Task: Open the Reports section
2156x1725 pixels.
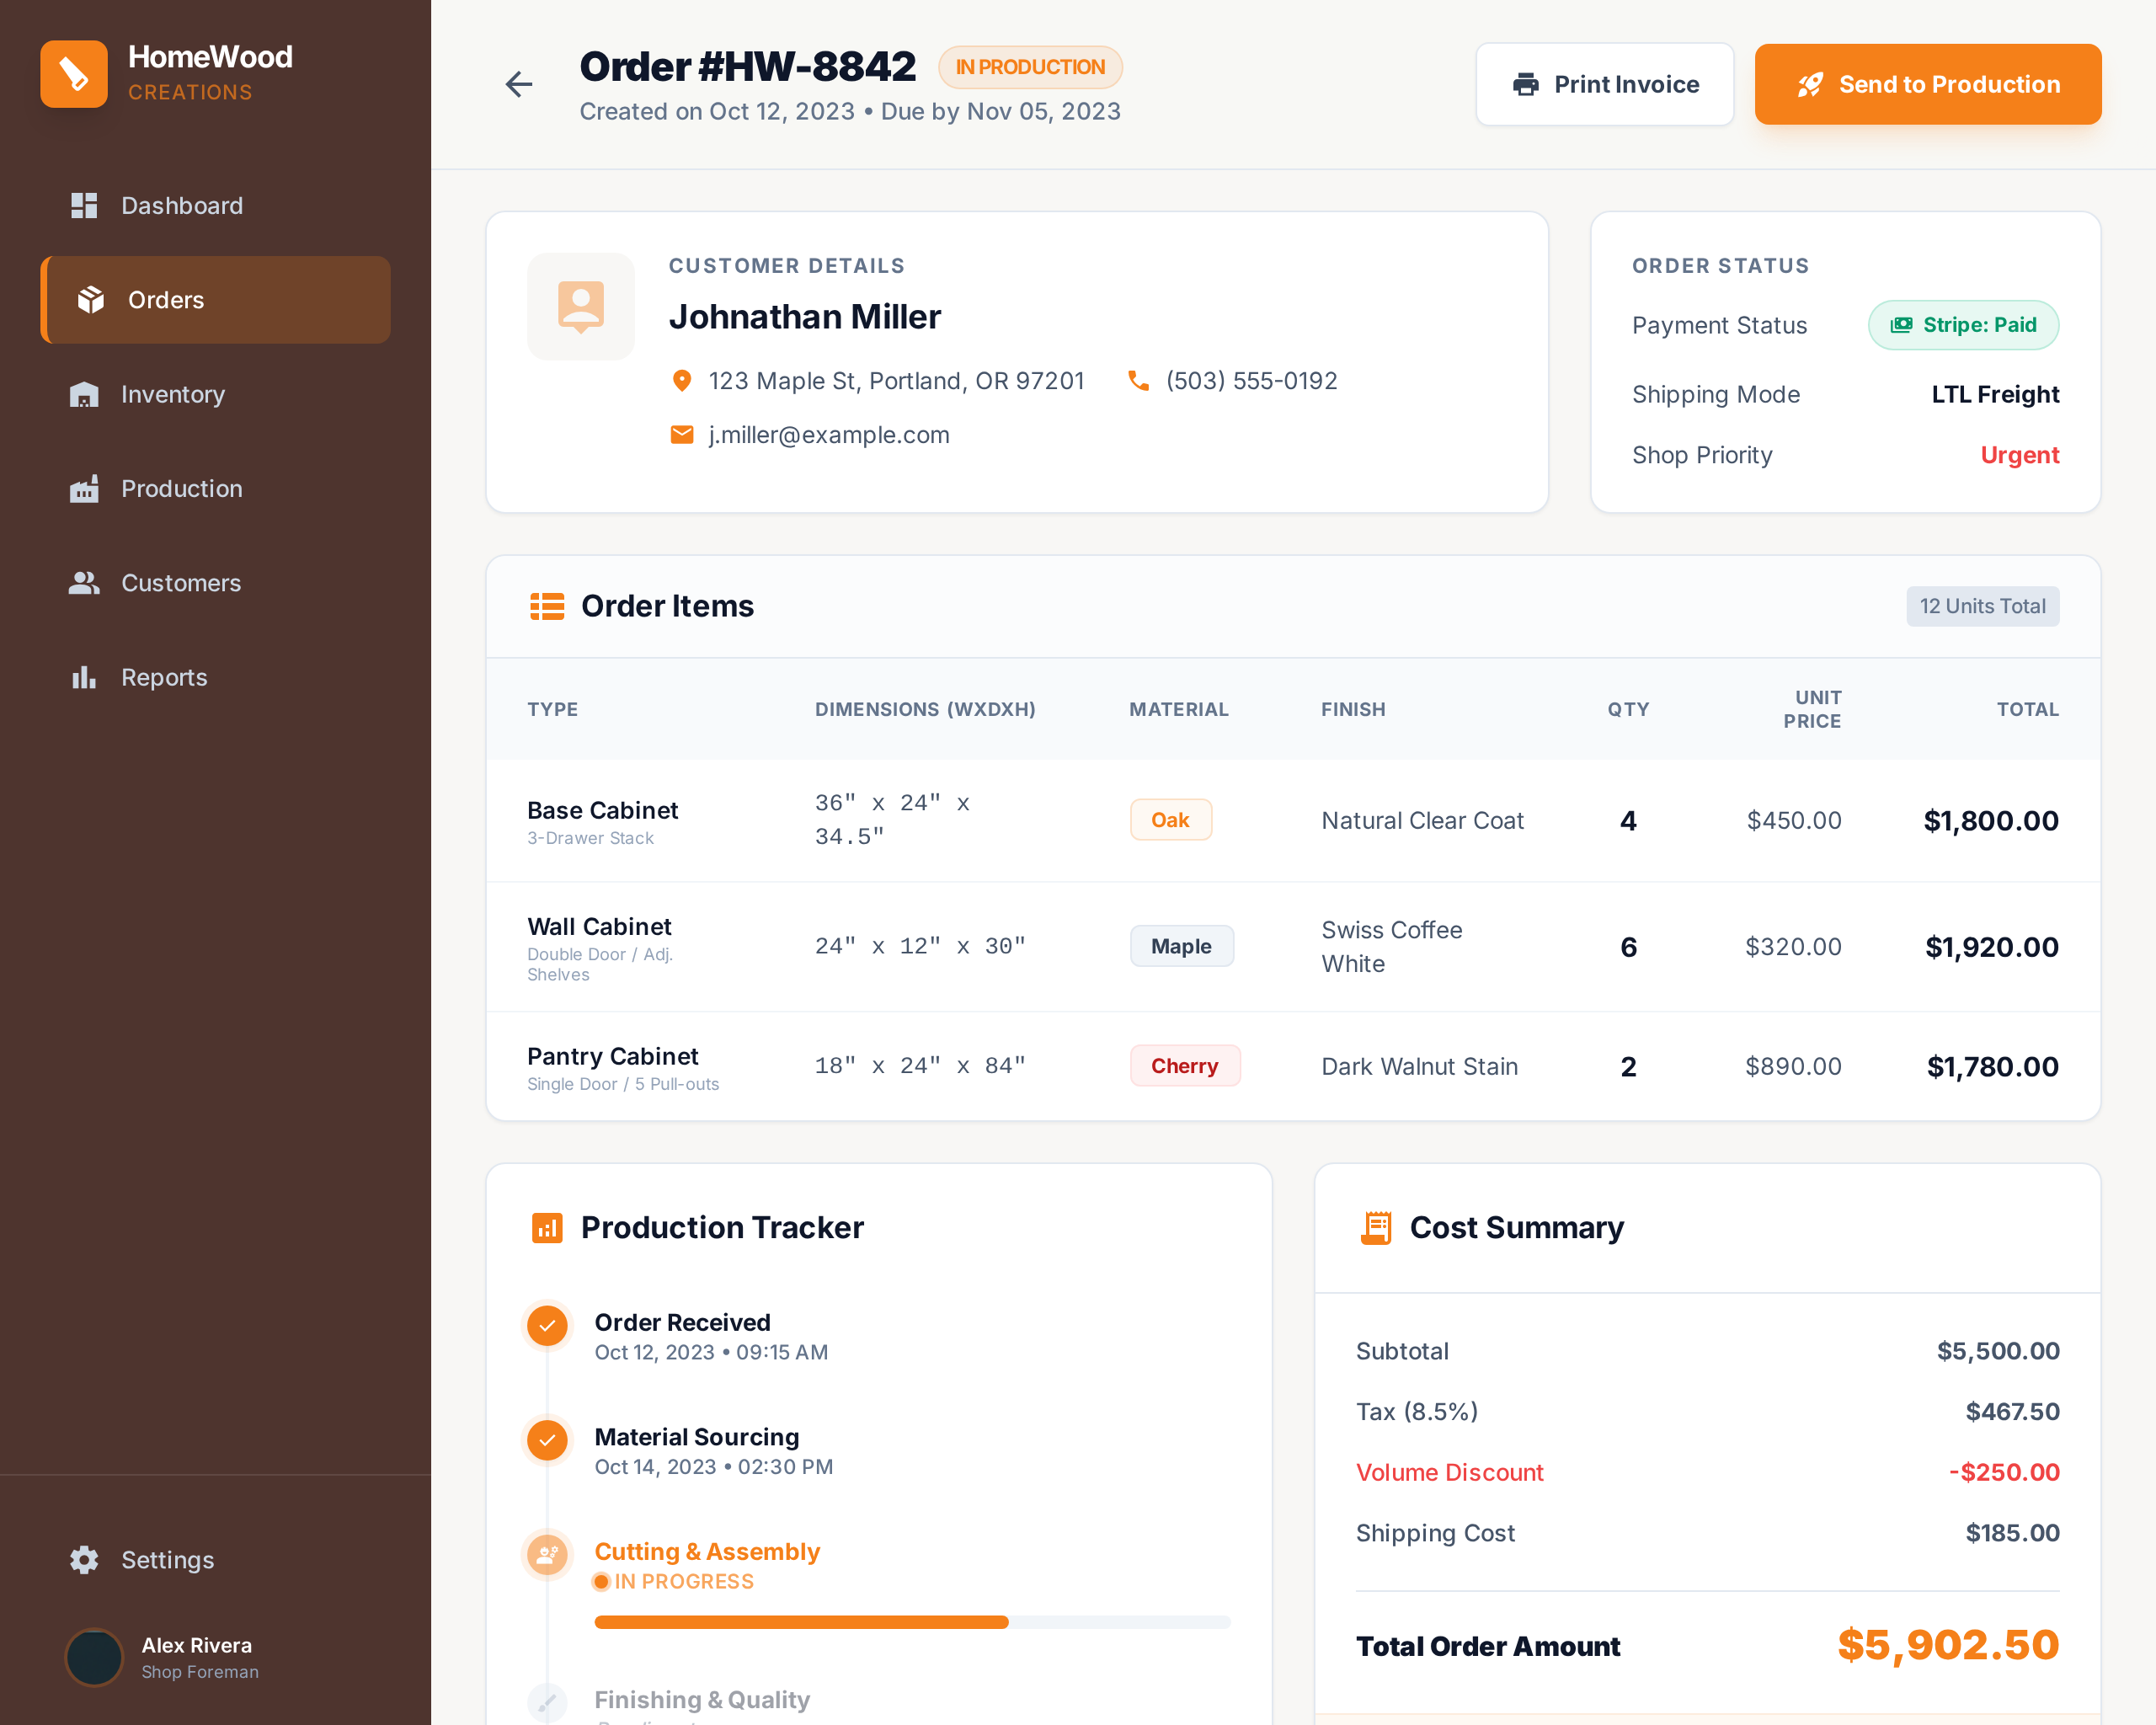Action: (x=164, y=678)
